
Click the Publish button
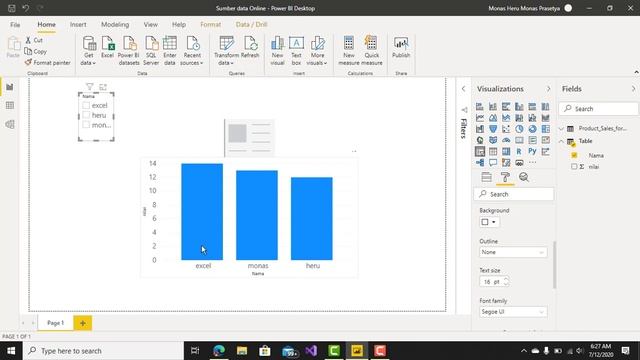point(401,47)
